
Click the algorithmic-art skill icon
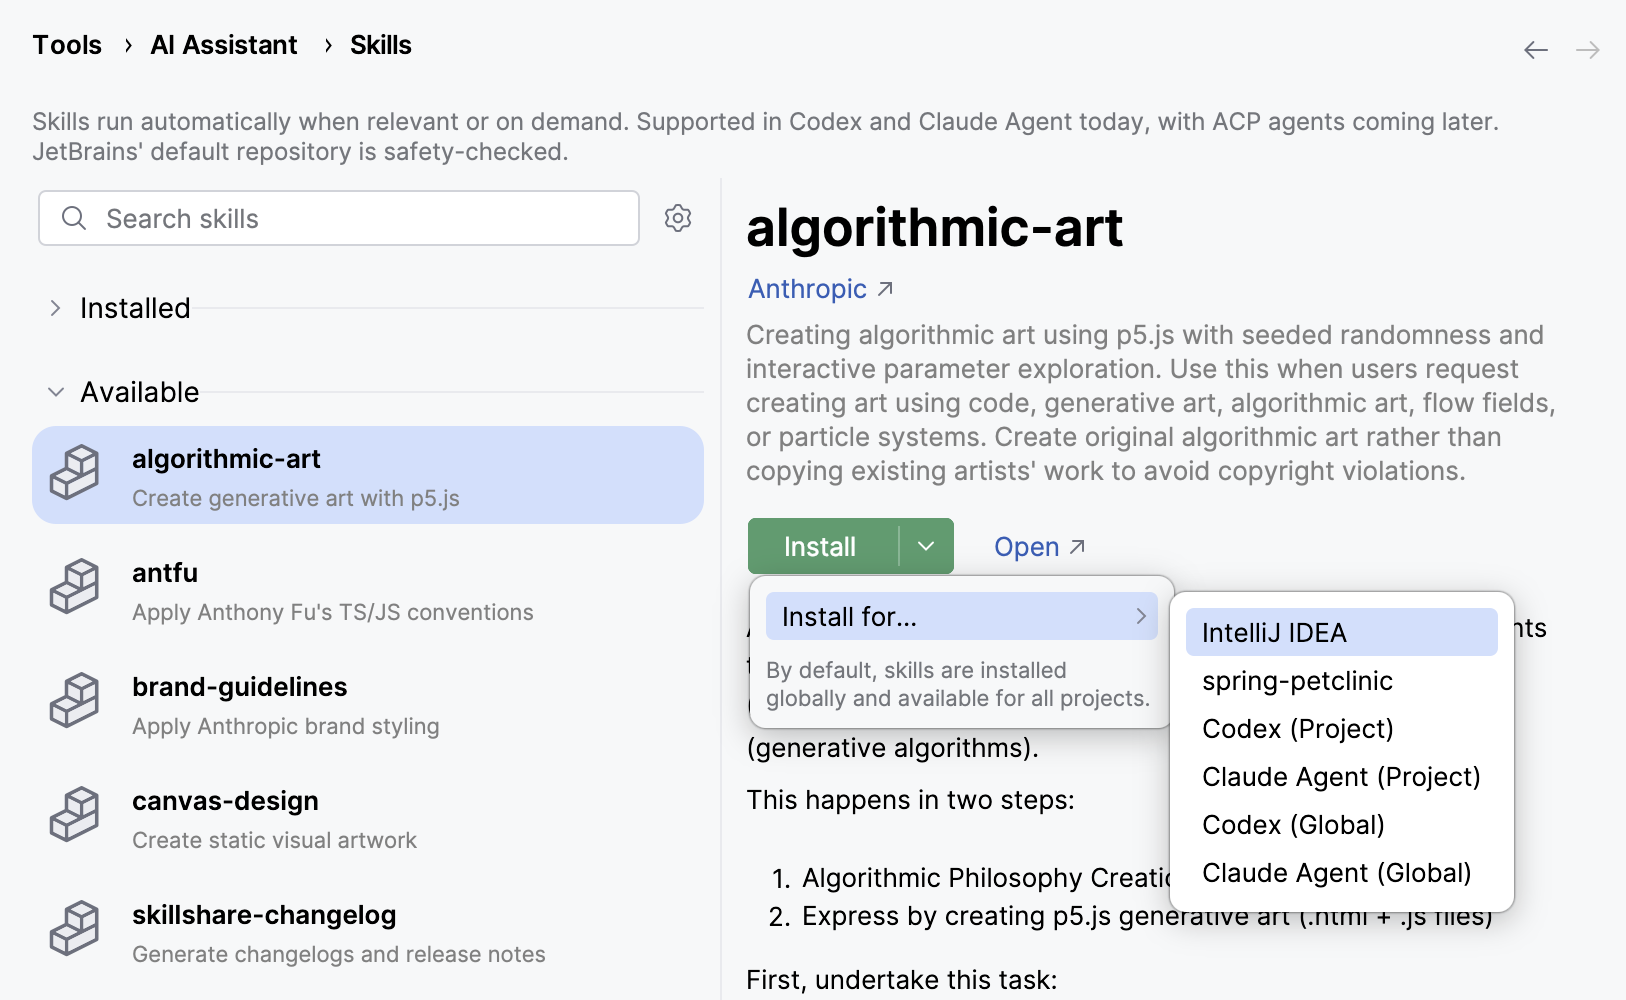(x=75, y=473)
